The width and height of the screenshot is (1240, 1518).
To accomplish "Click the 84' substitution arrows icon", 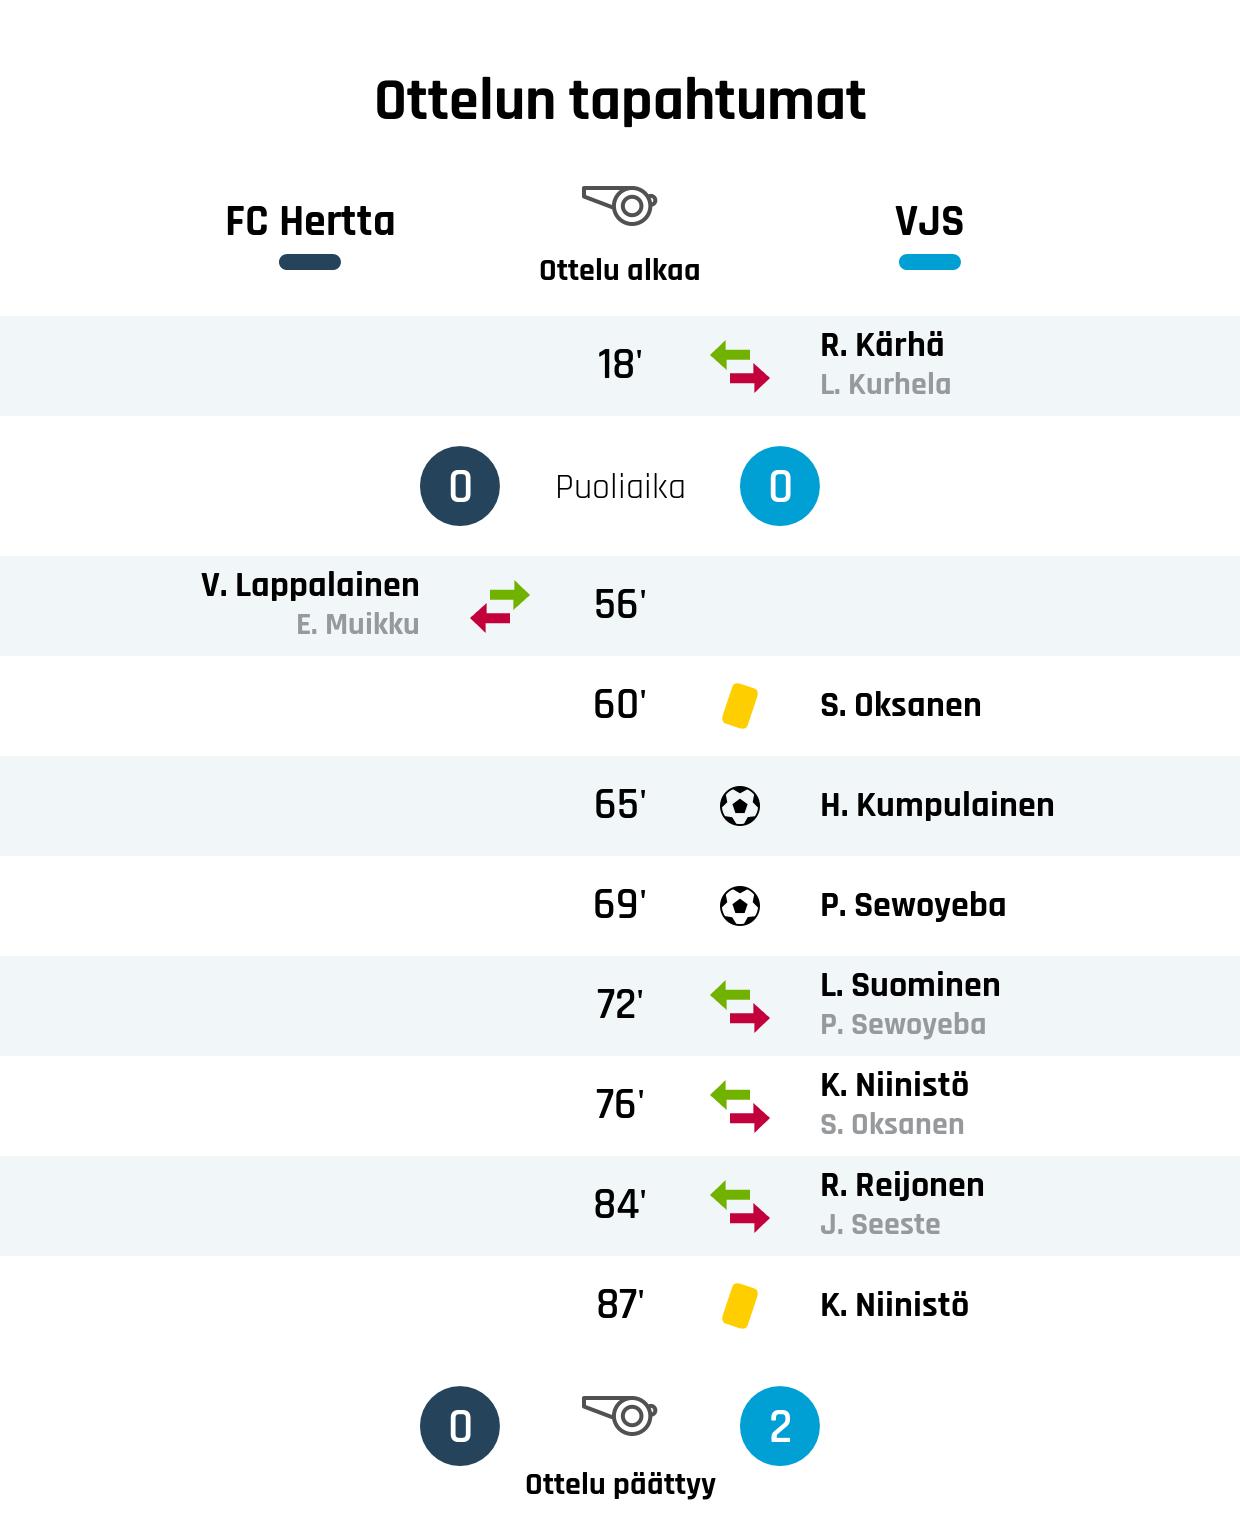I will [740, 1206].
